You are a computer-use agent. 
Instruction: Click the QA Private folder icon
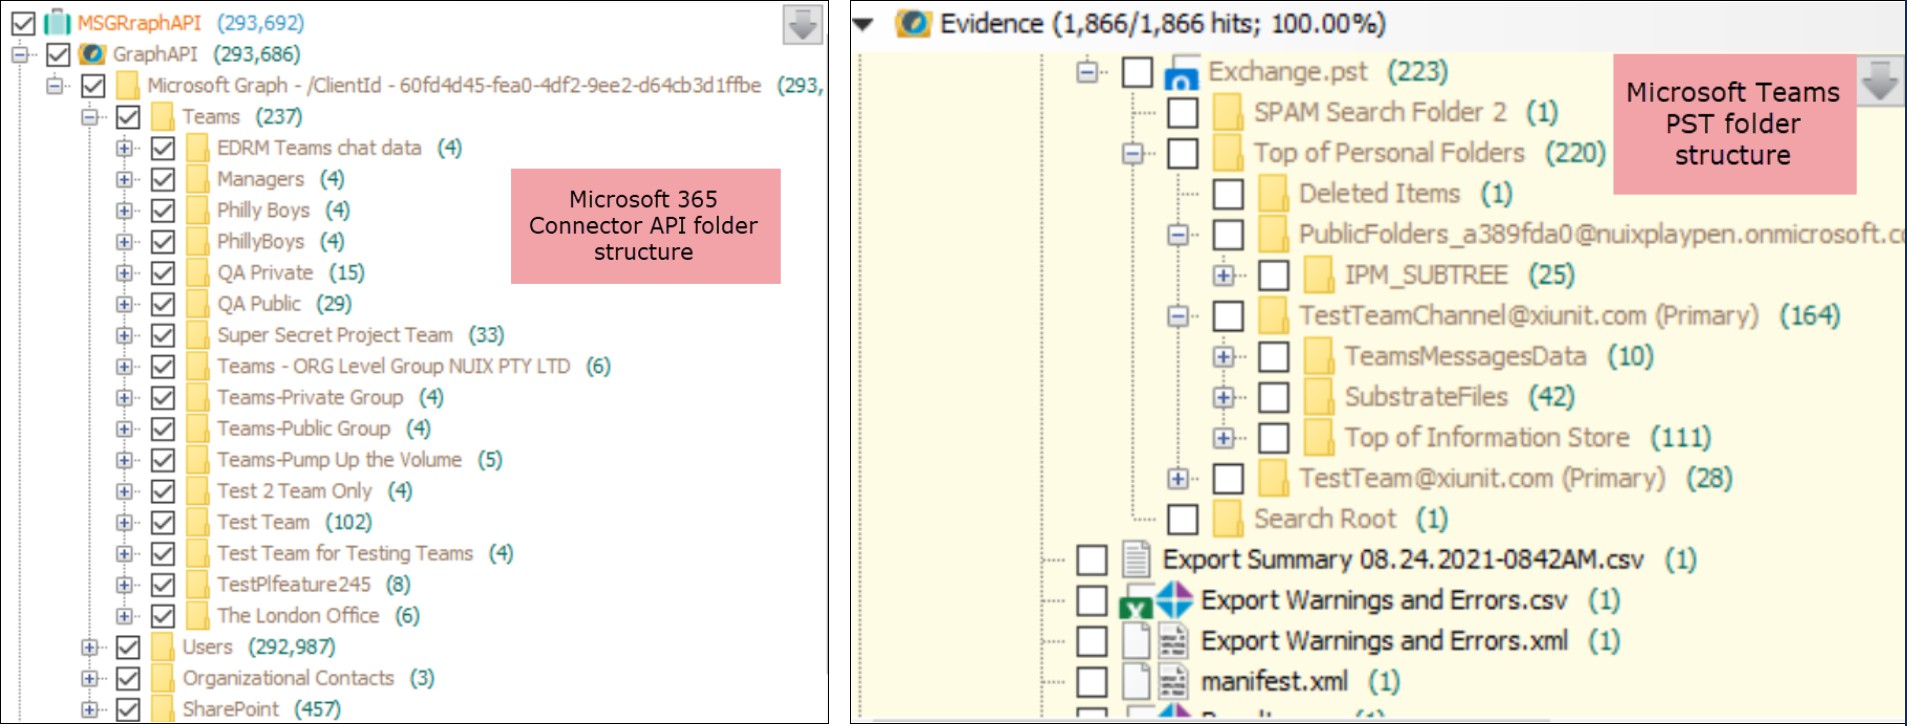198,272
